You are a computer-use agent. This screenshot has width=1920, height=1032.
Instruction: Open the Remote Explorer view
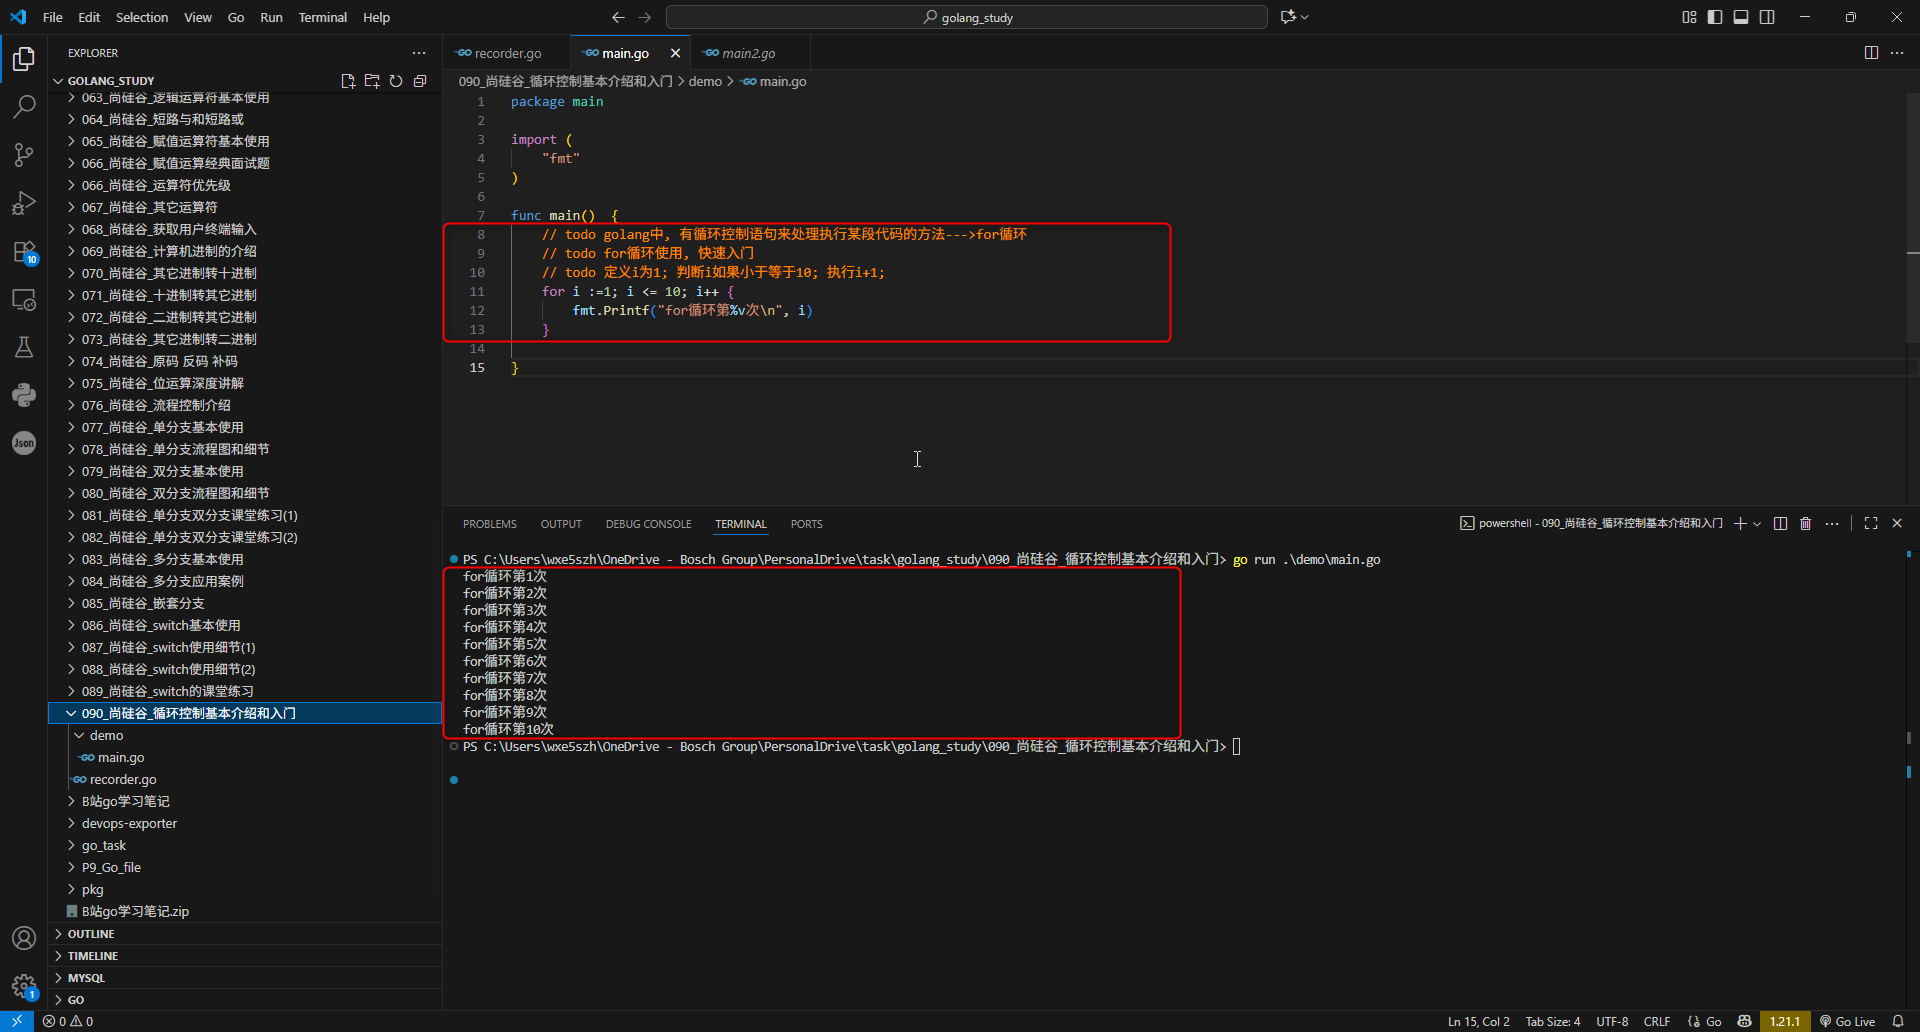point(24,299)
